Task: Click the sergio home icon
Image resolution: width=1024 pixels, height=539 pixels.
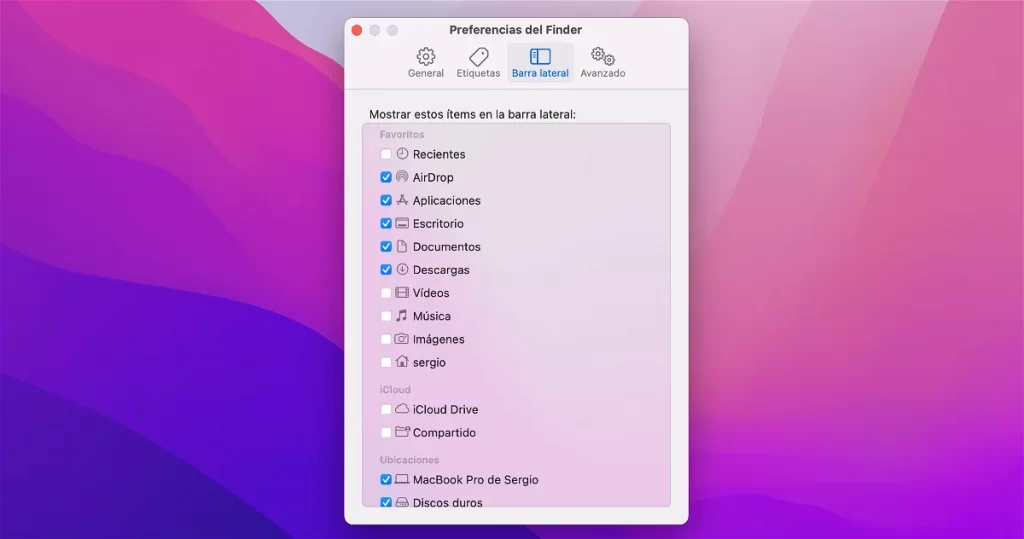Action: (402, 361)
